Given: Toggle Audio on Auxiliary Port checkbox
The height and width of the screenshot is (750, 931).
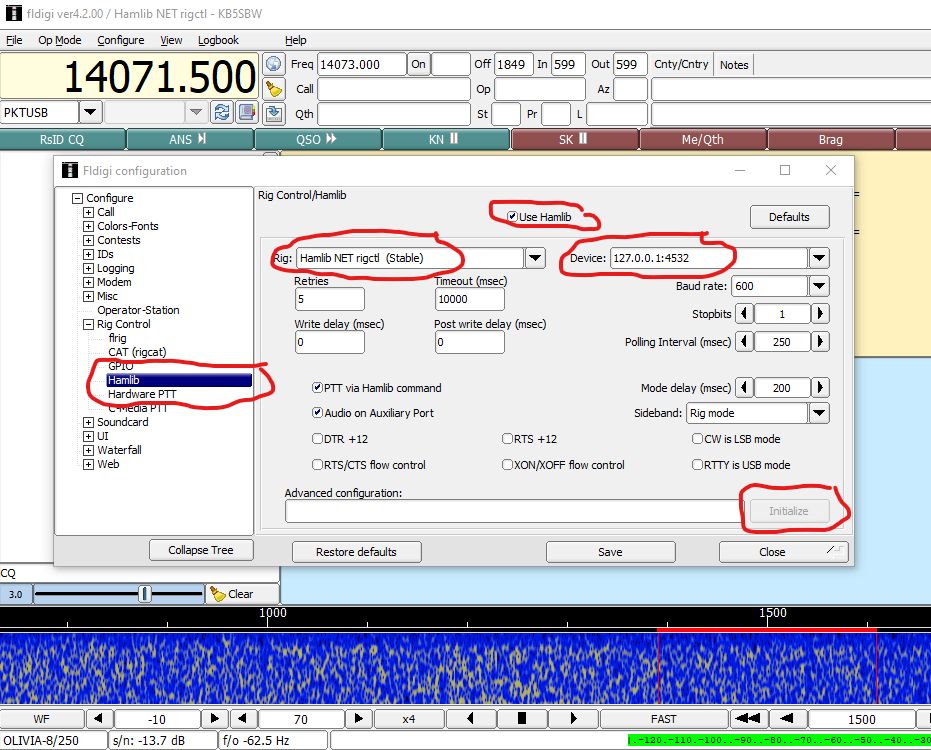Looking at the screenshot, I should 317,413.
